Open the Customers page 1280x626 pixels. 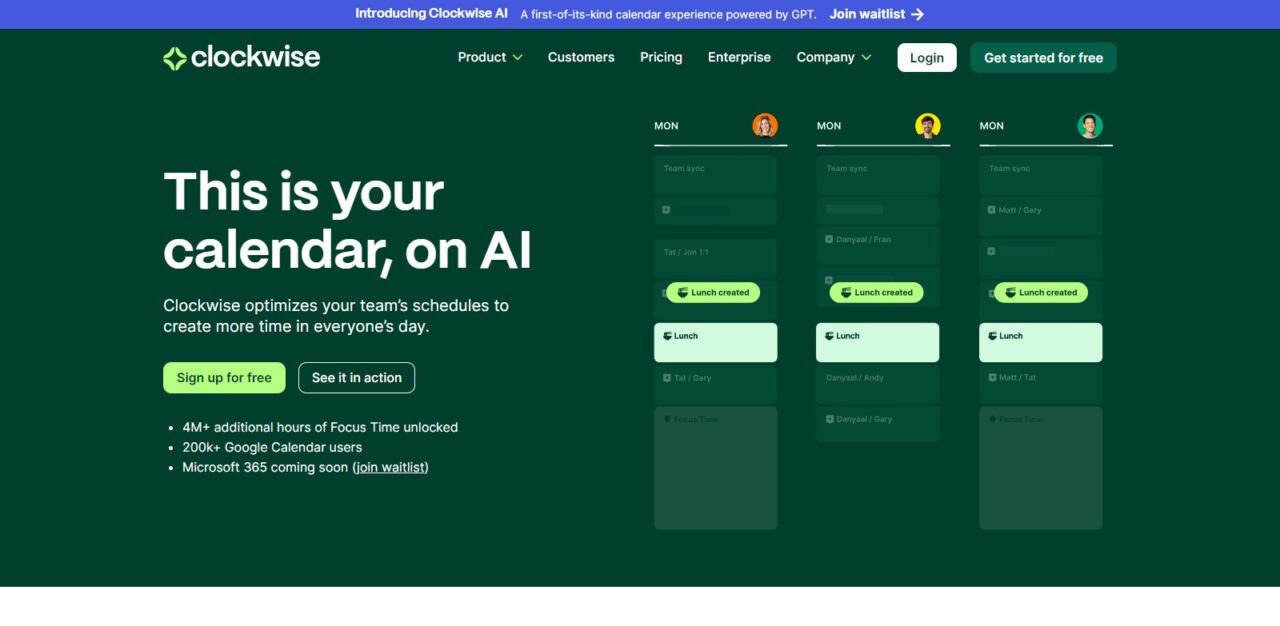[x=581, y=57]
